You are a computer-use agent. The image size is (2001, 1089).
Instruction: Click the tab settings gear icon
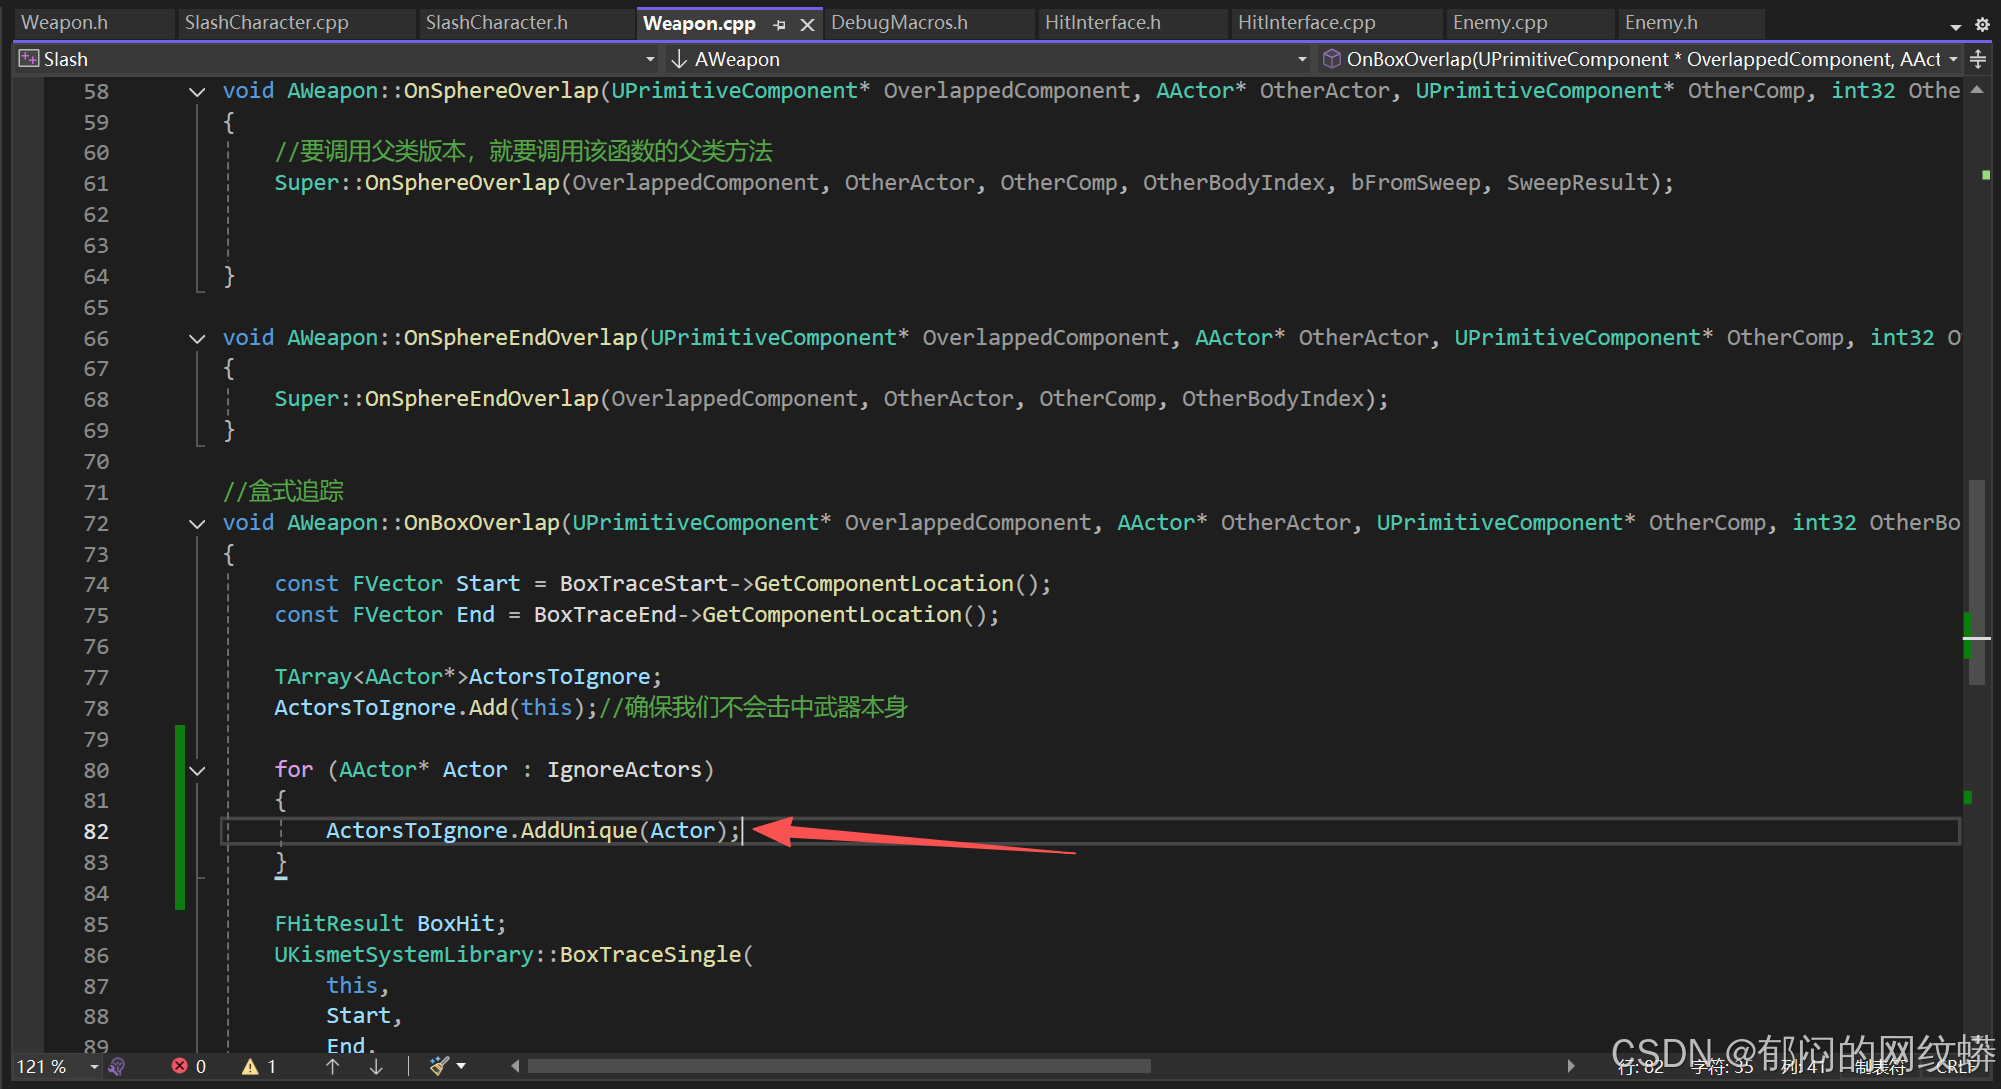click(x=1982, y=24)
